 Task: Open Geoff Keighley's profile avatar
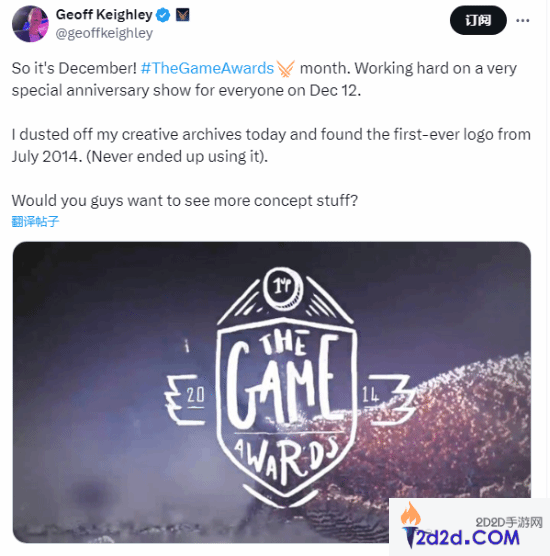click(30, 23)
